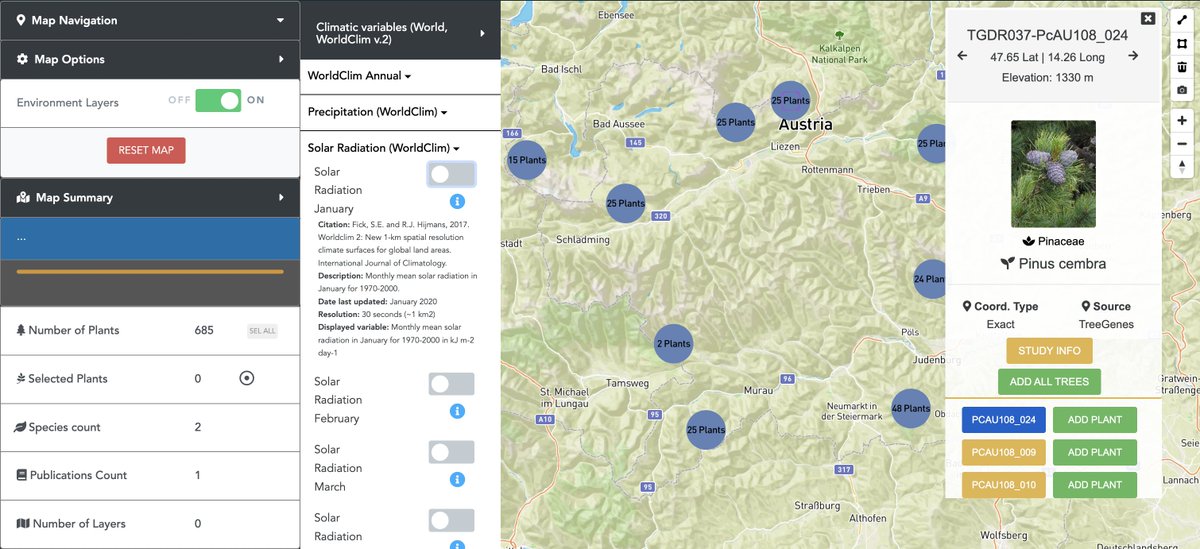Collapse the Solar Radiation (WorldClim) dropdown
Screen dimensions: 1200x549
383,148
